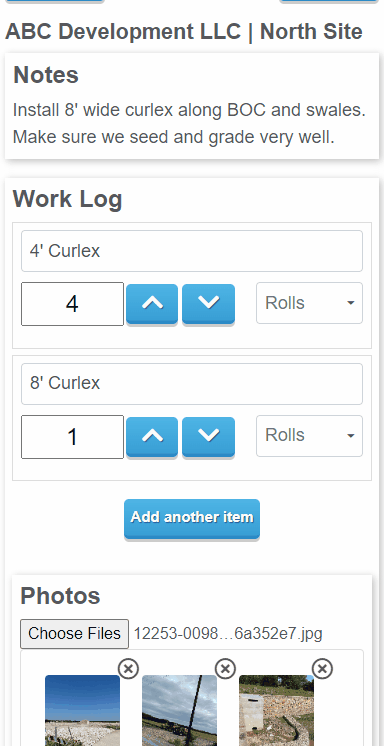384x746 pixels.
Task: Open the blue sky photo thumbnail
Action: pos(82,710)
